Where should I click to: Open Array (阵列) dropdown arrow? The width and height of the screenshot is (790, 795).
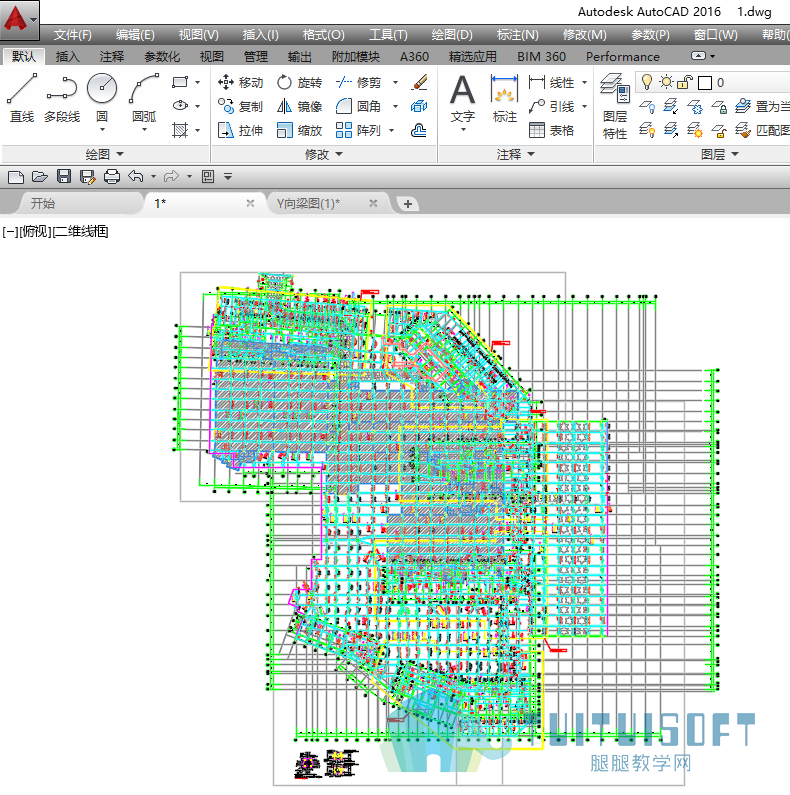[391, 131]
